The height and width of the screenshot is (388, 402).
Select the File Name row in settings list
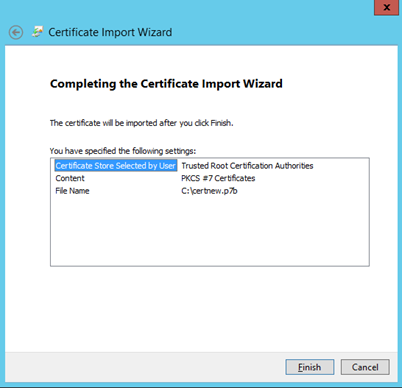210,191
